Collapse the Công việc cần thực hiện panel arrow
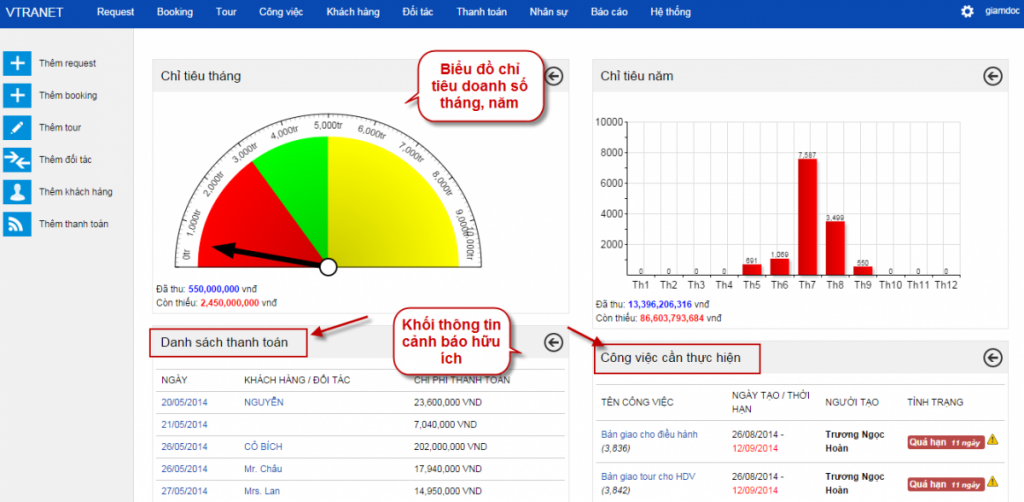The image size is (1024, 502). pos(992,357)
